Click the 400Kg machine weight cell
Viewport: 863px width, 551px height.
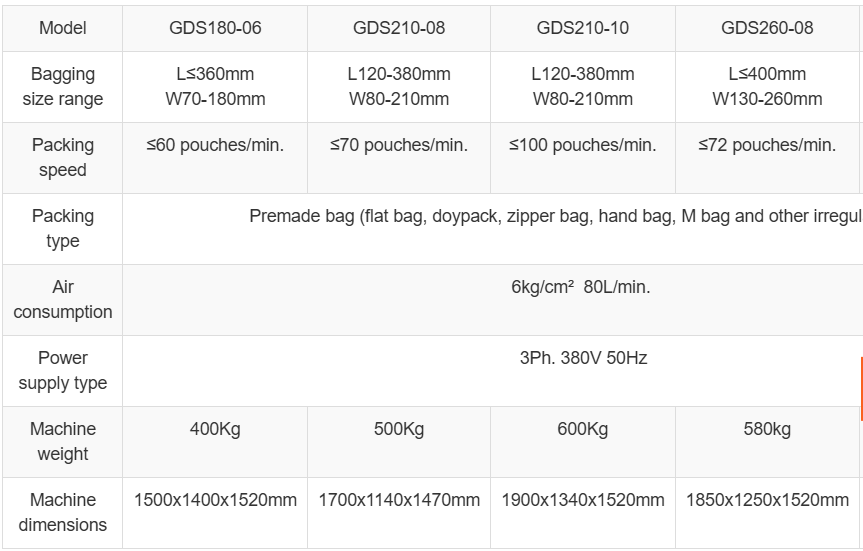(215, 430)
